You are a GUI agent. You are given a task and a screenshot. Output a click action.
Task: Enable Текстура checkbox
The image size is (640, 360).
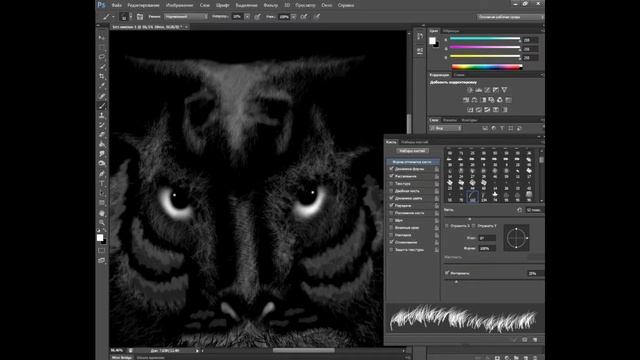tap(391, 183)
